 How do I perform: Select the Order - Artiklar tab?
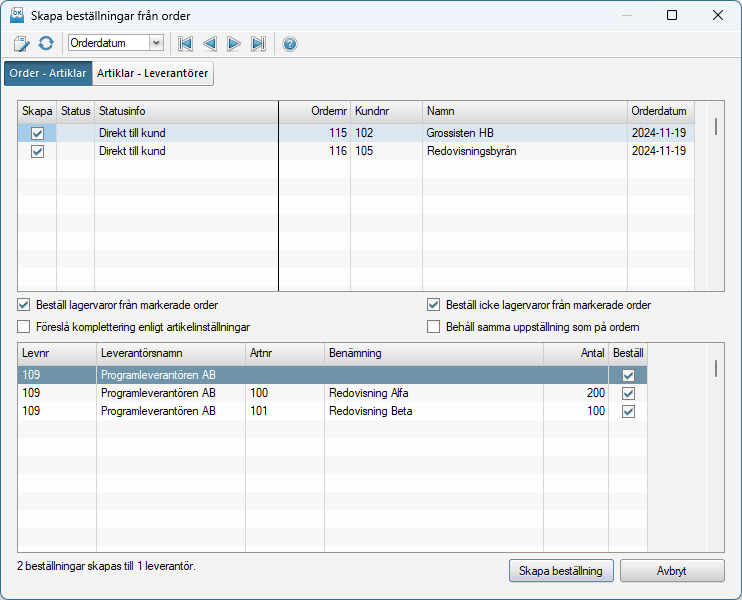coord(48,73)
